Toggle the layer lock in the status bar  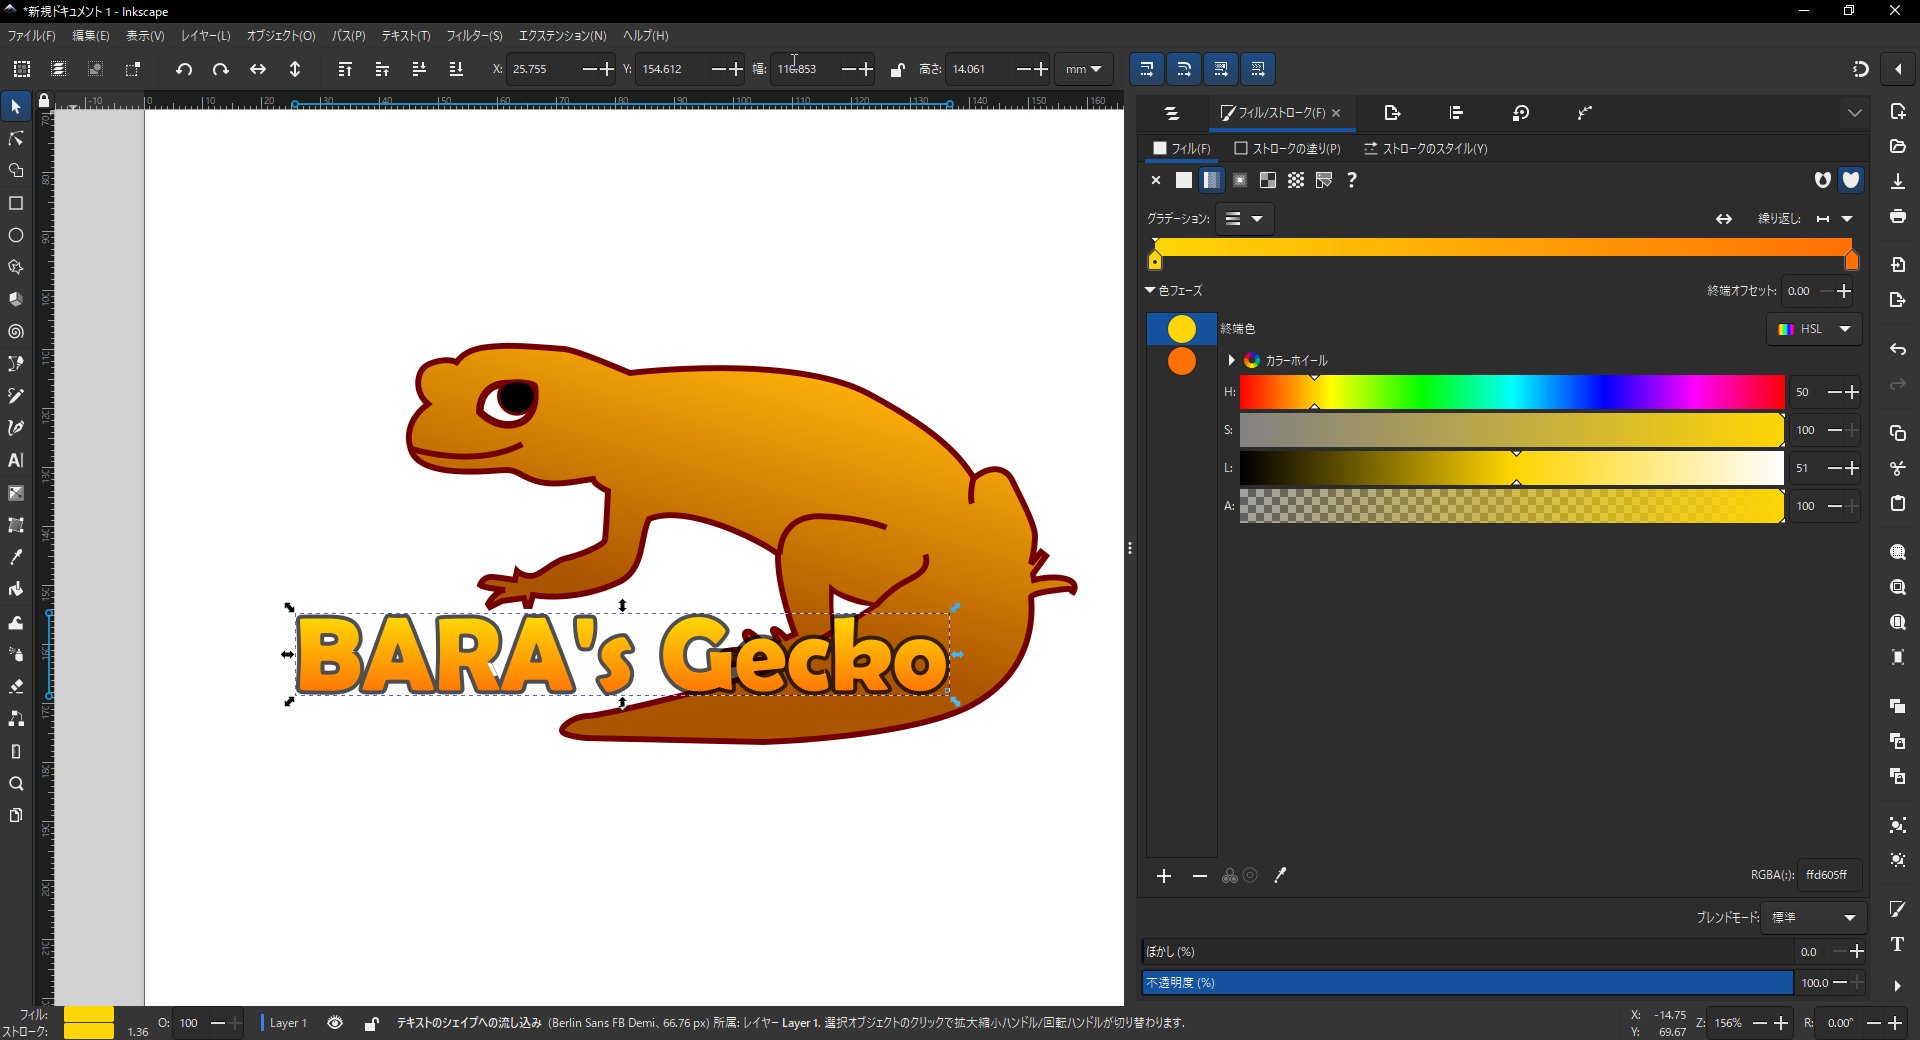(371, 1023)
